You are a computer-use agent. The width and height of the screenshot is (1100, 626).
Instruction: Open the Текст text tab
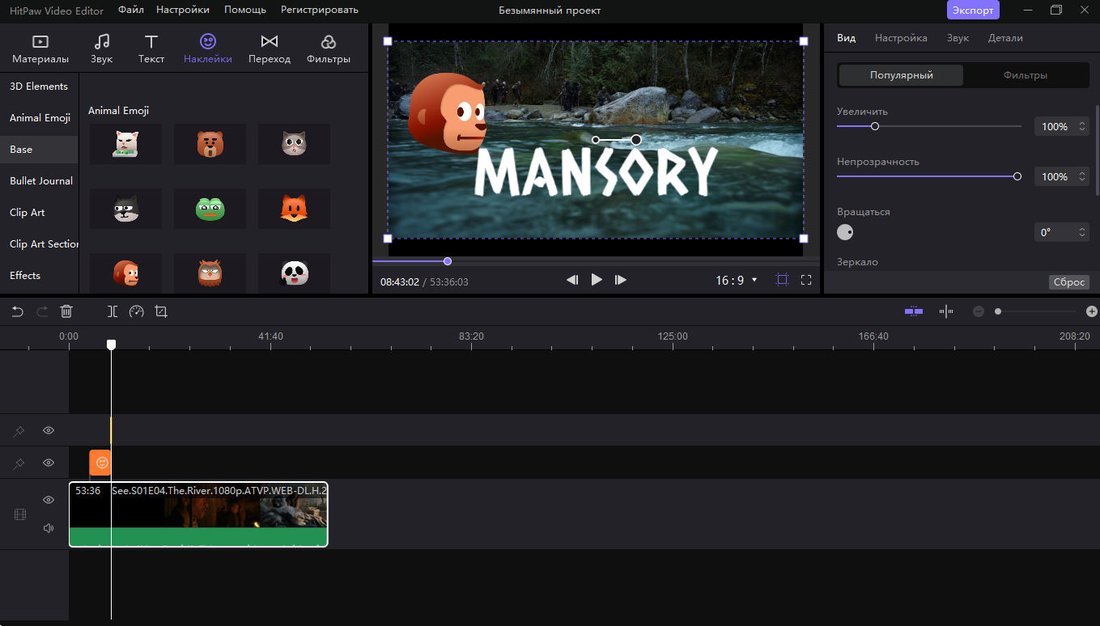coord(151,49)
